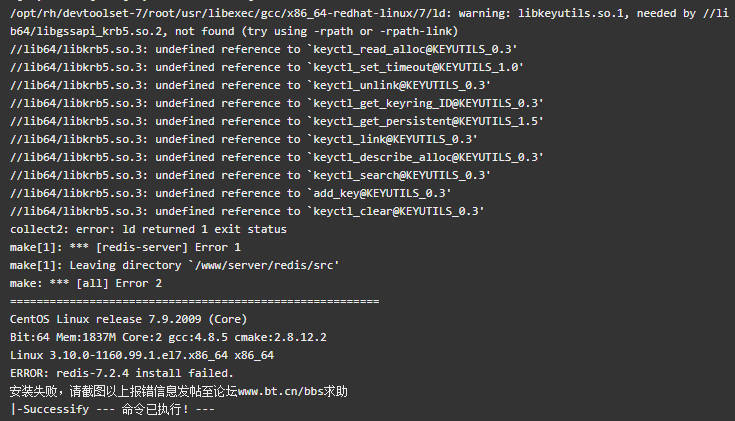The image size is (735, 421).
Task: Click the ld warning line about libkeyutils.so.1
Action: (x=369, y=14)
